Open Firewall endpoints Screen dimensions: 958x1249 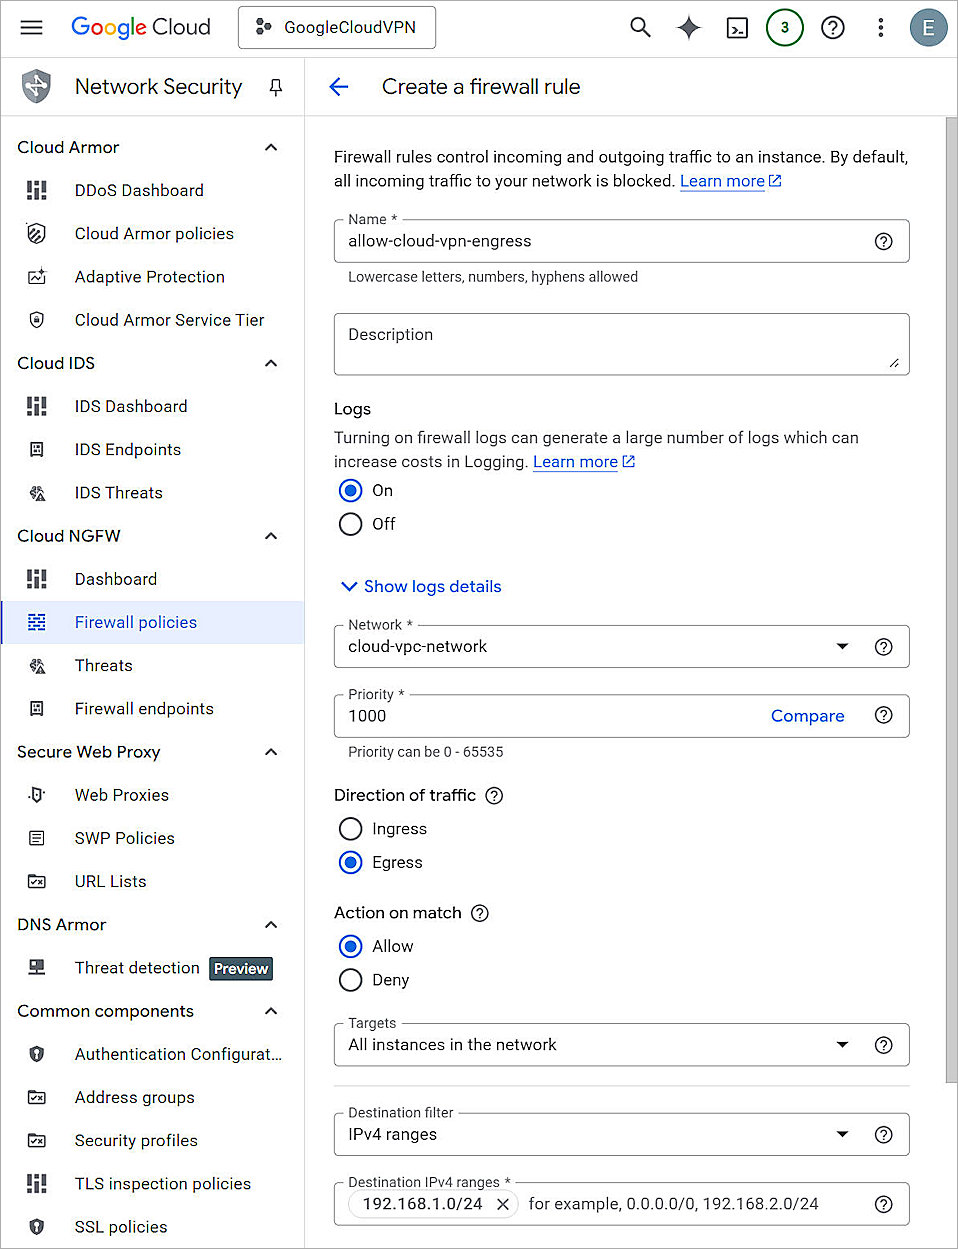click(144, 708)
